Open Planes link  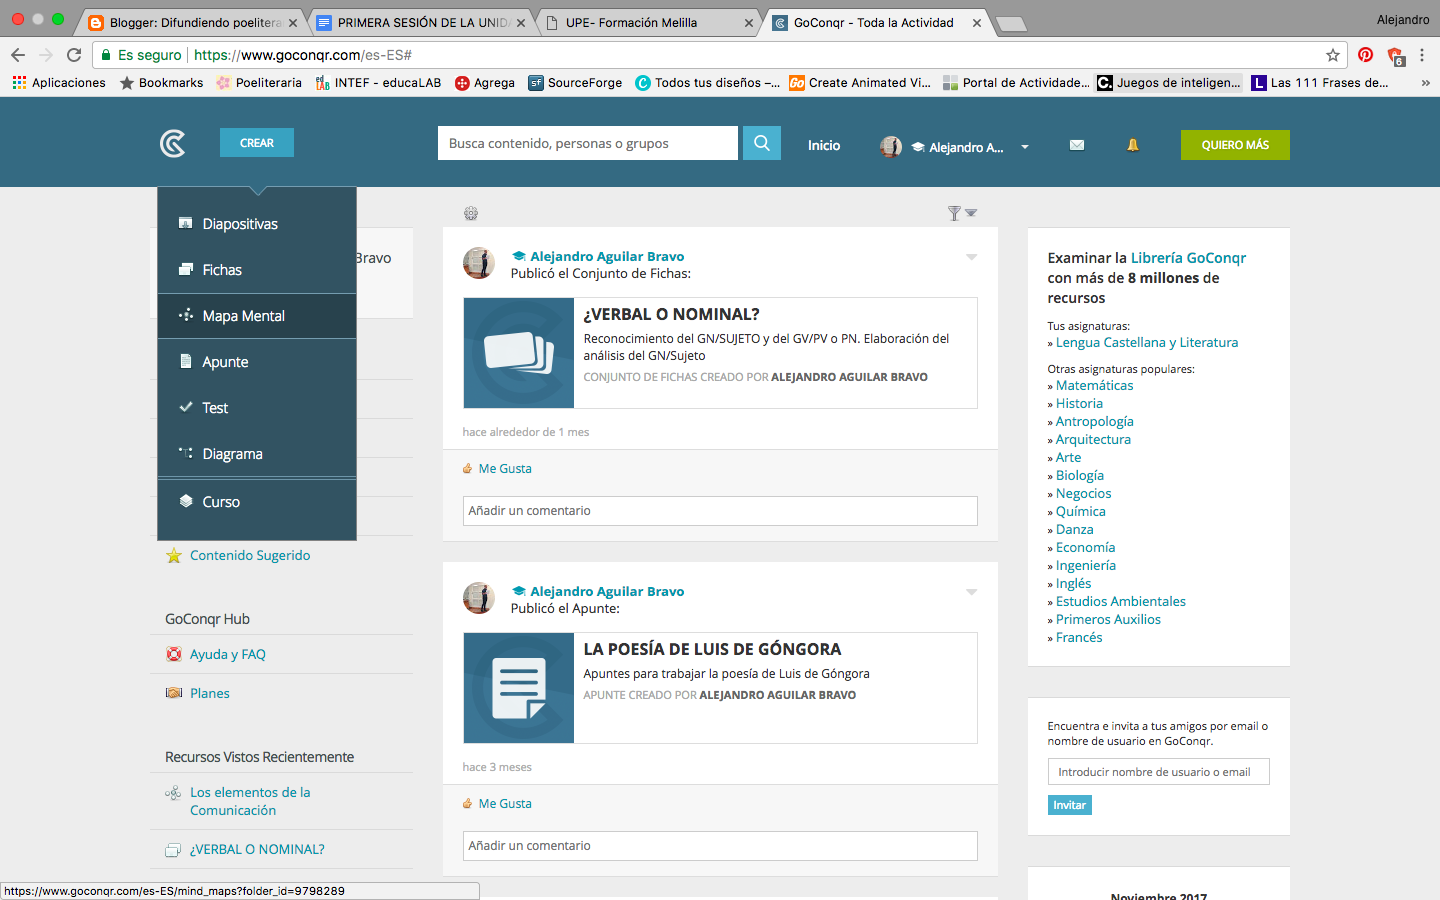click(x=210, y=693)
